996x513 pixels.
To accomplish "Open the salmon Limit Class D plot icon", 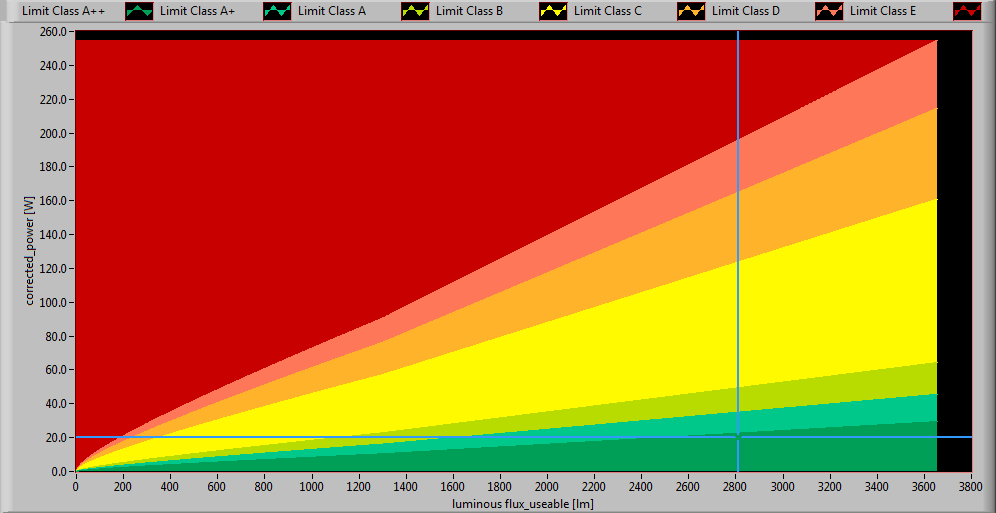I will coord(828,11).
